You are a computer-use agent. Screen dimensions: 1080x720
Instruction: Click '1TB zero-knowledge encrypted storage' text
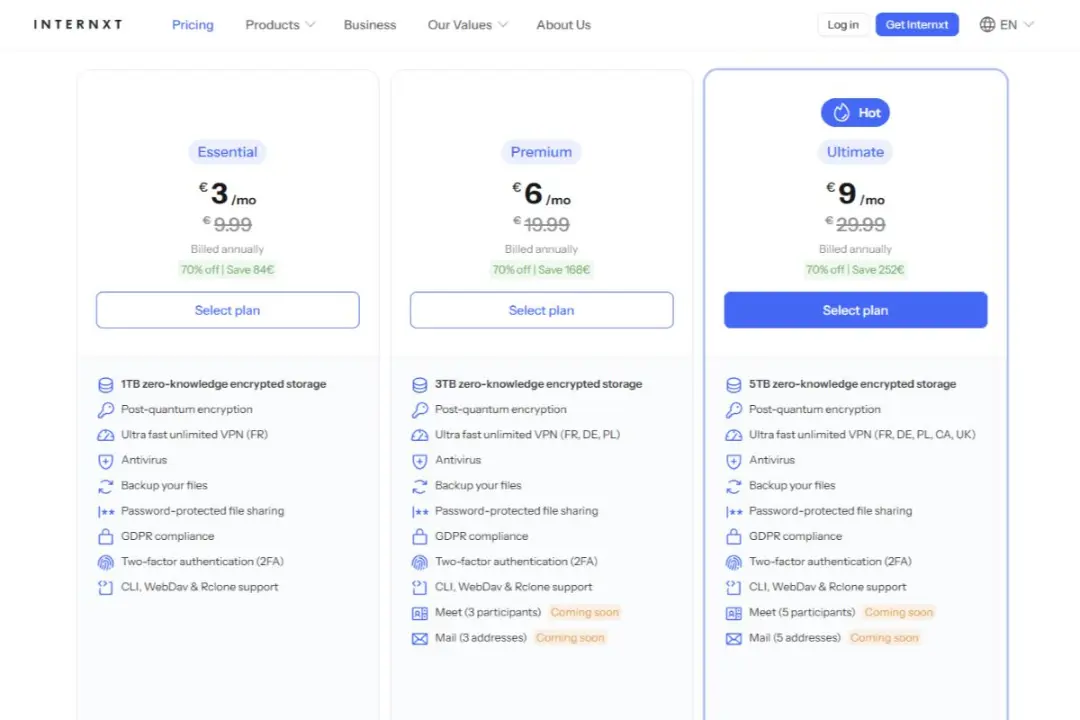(224, 384)
